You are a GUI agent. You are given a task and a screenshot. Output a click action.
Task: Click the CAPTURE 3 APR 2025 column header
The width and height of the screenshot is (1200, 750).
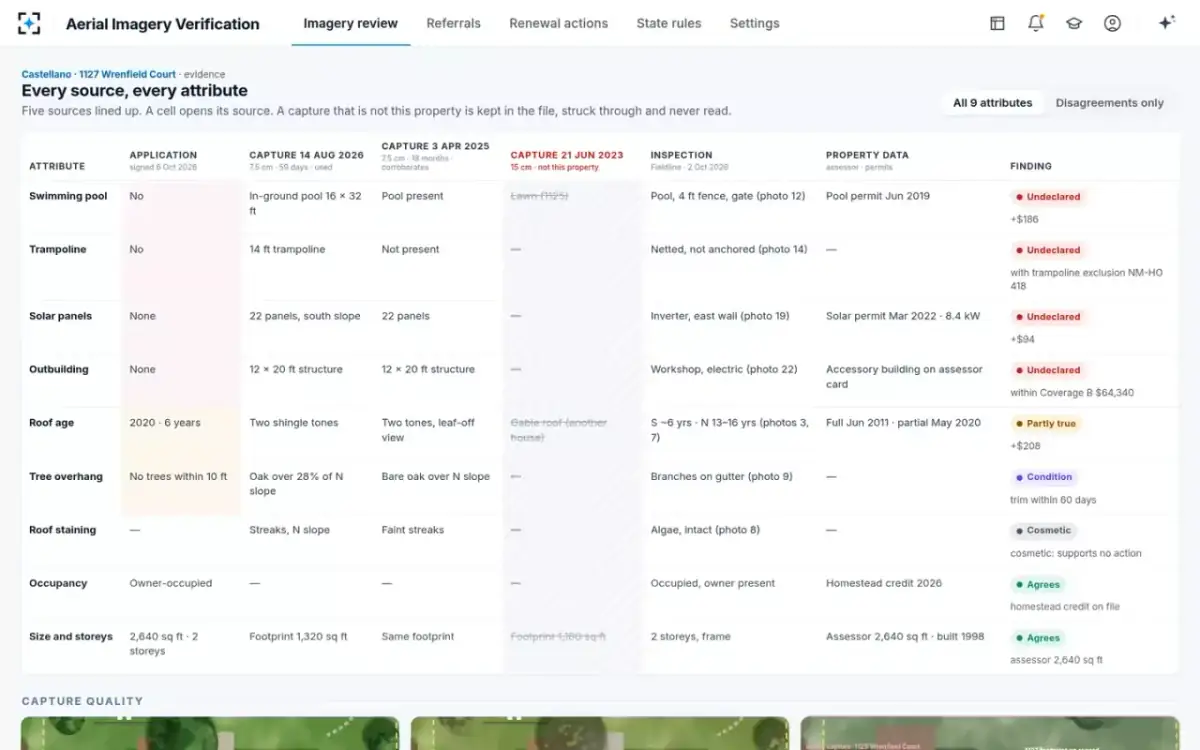(x=435, y=146)
